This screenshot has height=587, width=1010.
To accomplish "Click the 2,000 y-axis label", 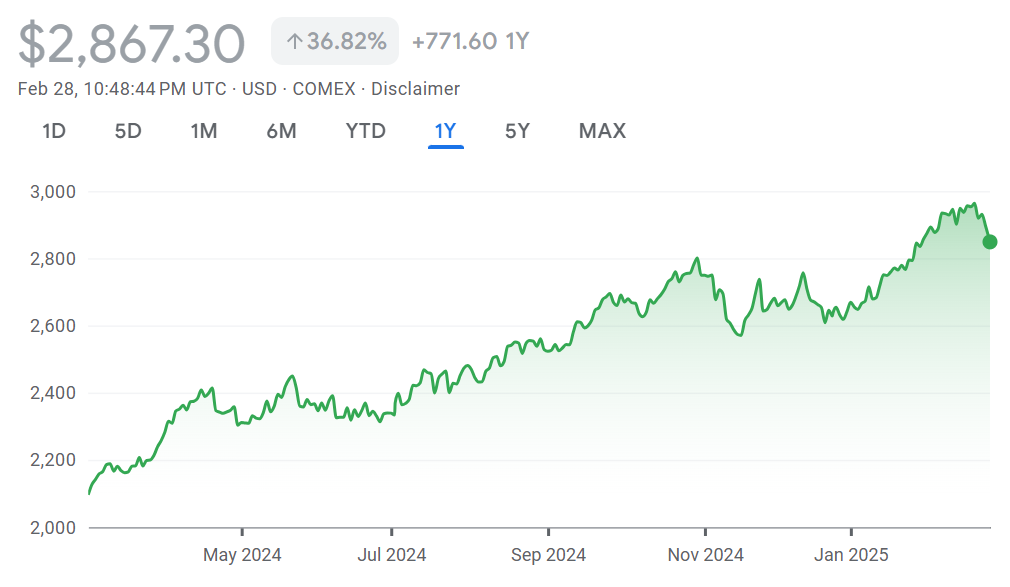I will (53, 528).
